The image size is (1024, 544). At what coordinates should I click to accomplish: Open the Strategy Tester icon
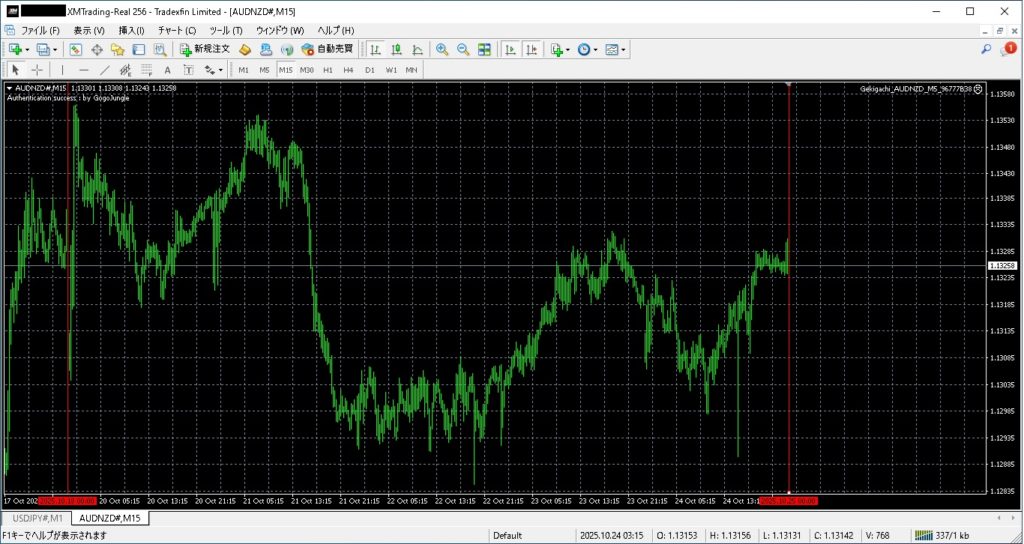tap(159, 49)
